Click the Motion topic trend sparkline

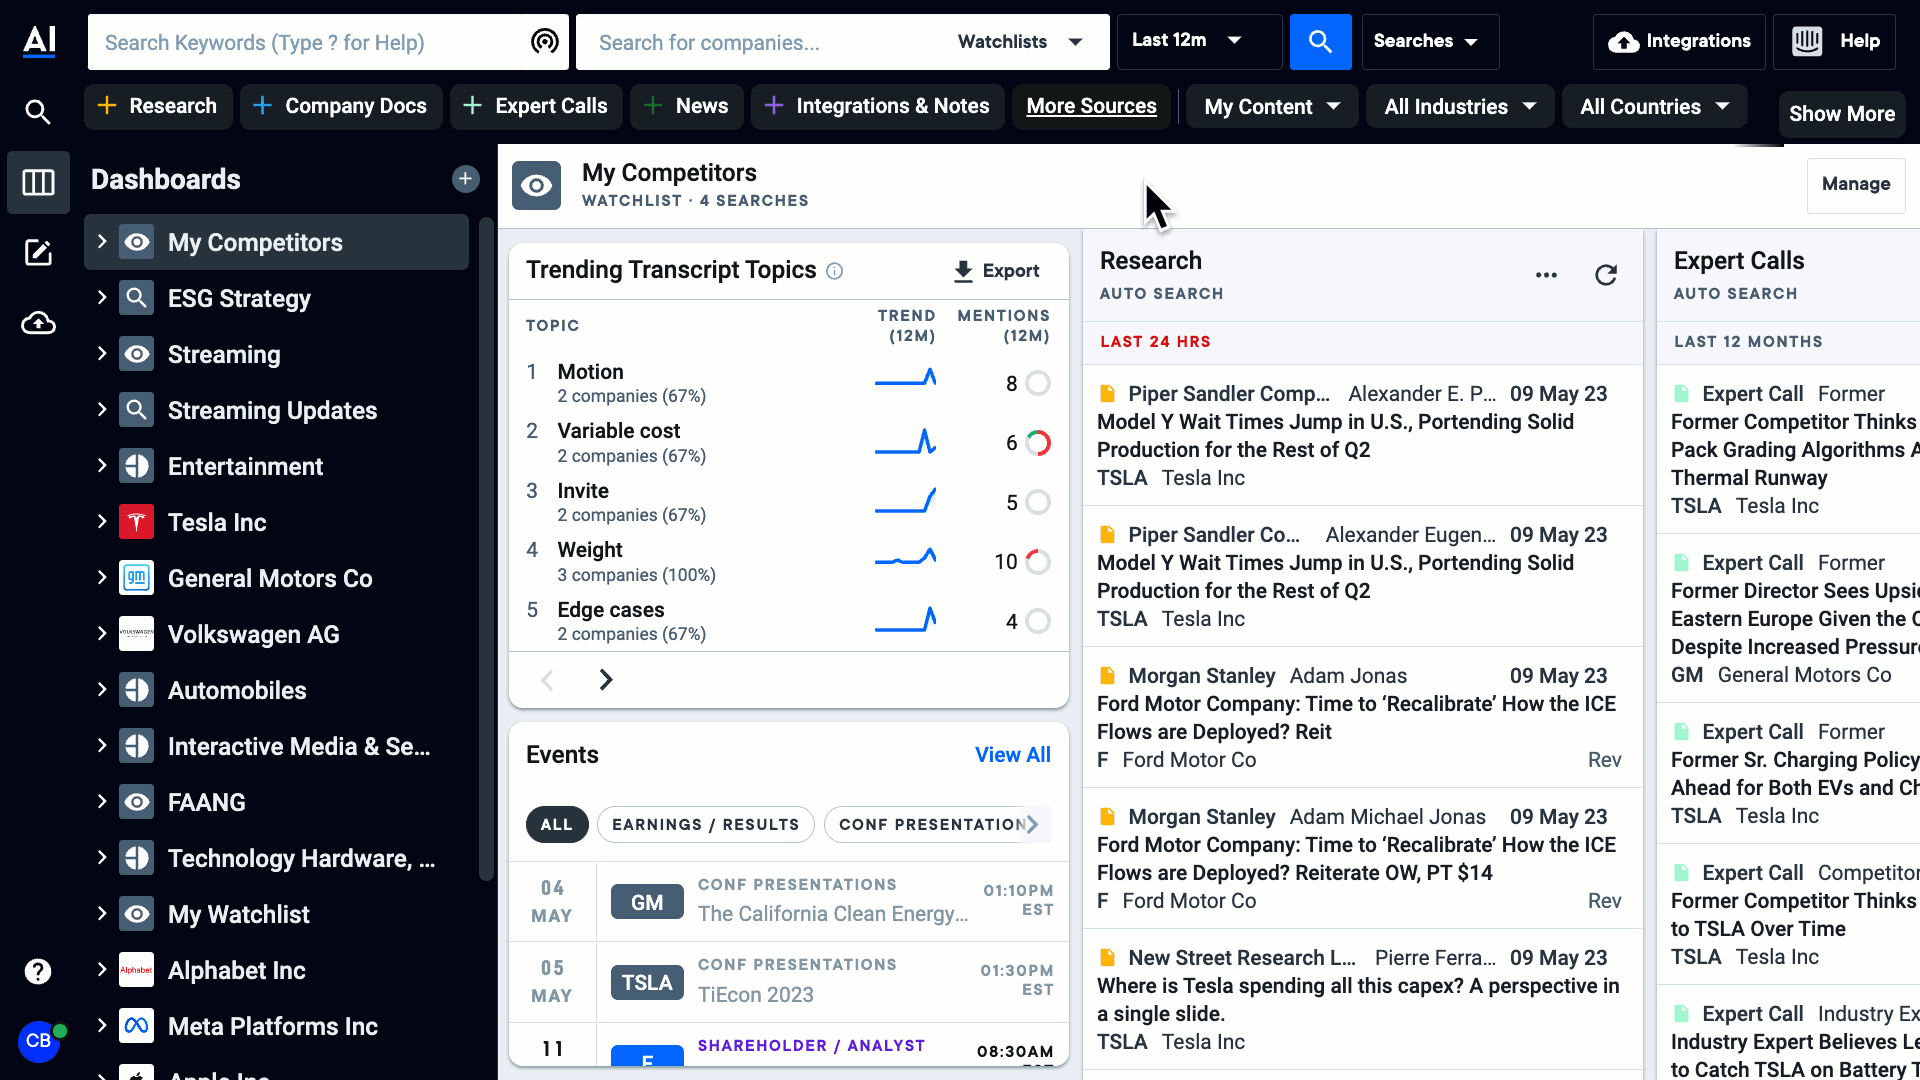[x=906, y=378]
